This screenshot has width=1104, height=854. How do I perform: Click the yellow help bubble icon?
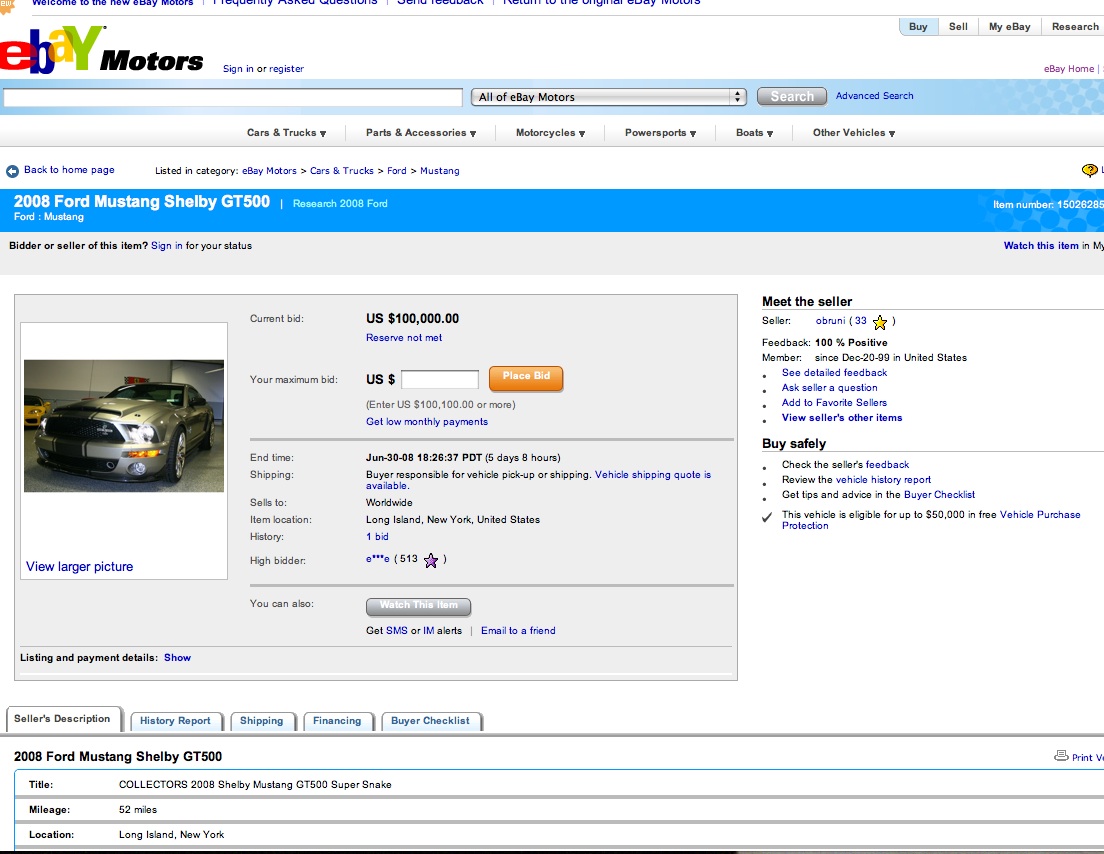click(1089, 171)
